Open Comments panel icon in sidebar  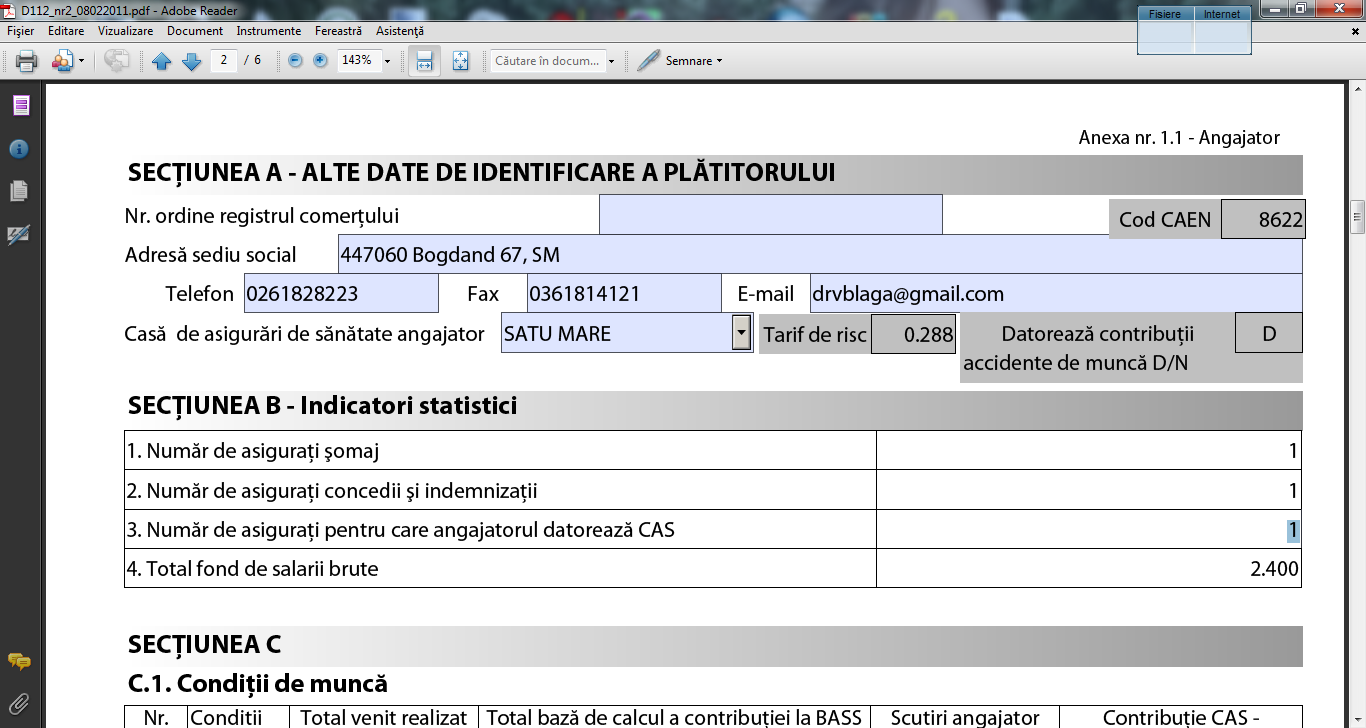pyautogui.click(x=19, y=661)
